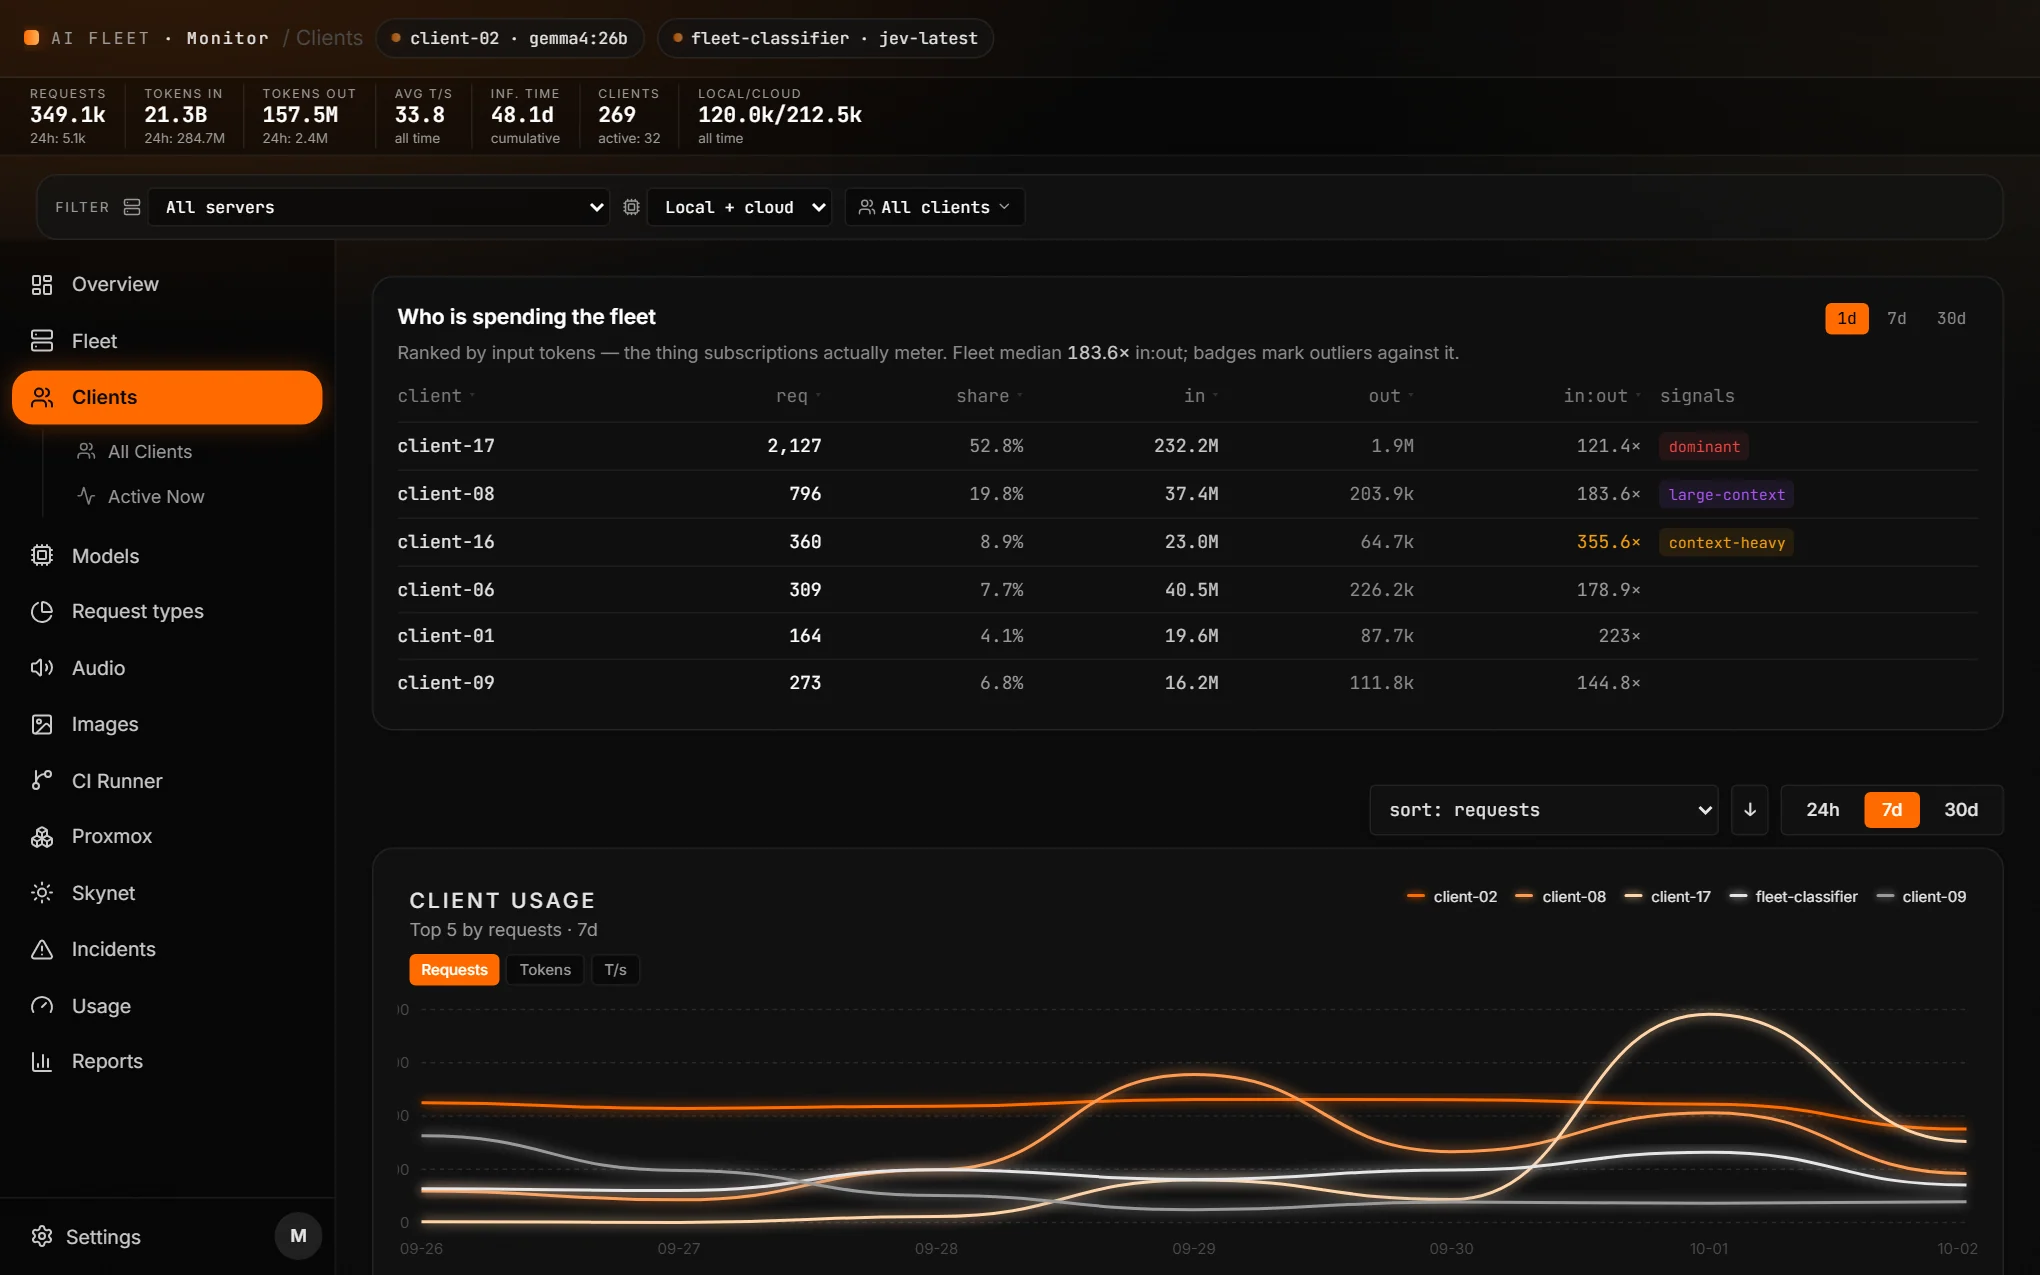The height and width of the screenshot is (1275, 2040).
Task: Toggle sort direction arrow button
Action: [1750, 810]
